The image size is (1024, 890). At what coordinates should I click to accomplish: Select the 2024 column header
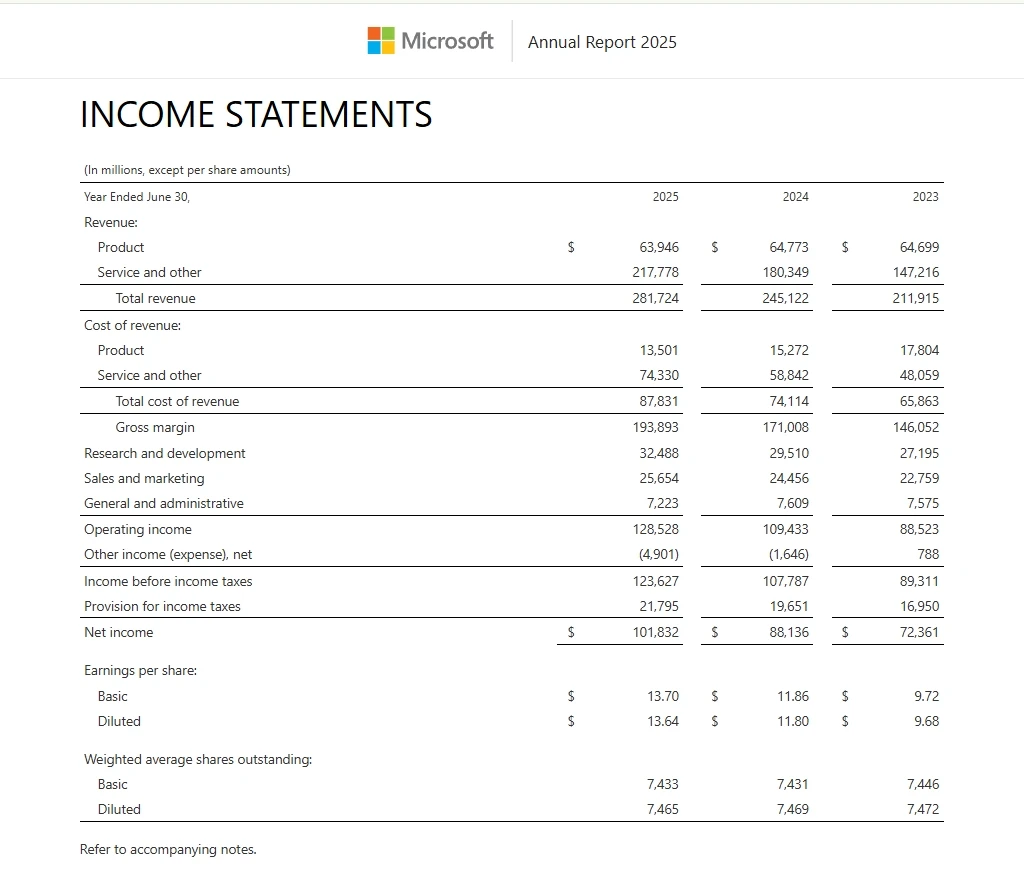click(796, 197)
